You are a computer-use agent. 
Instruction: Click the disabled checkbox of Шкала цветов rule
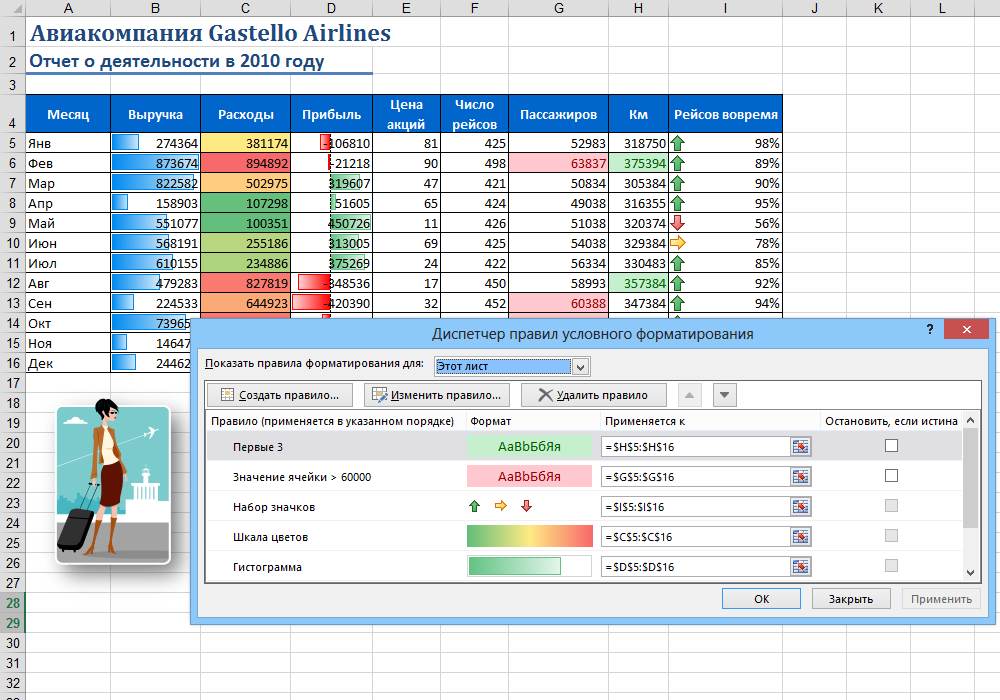[892, 536]
